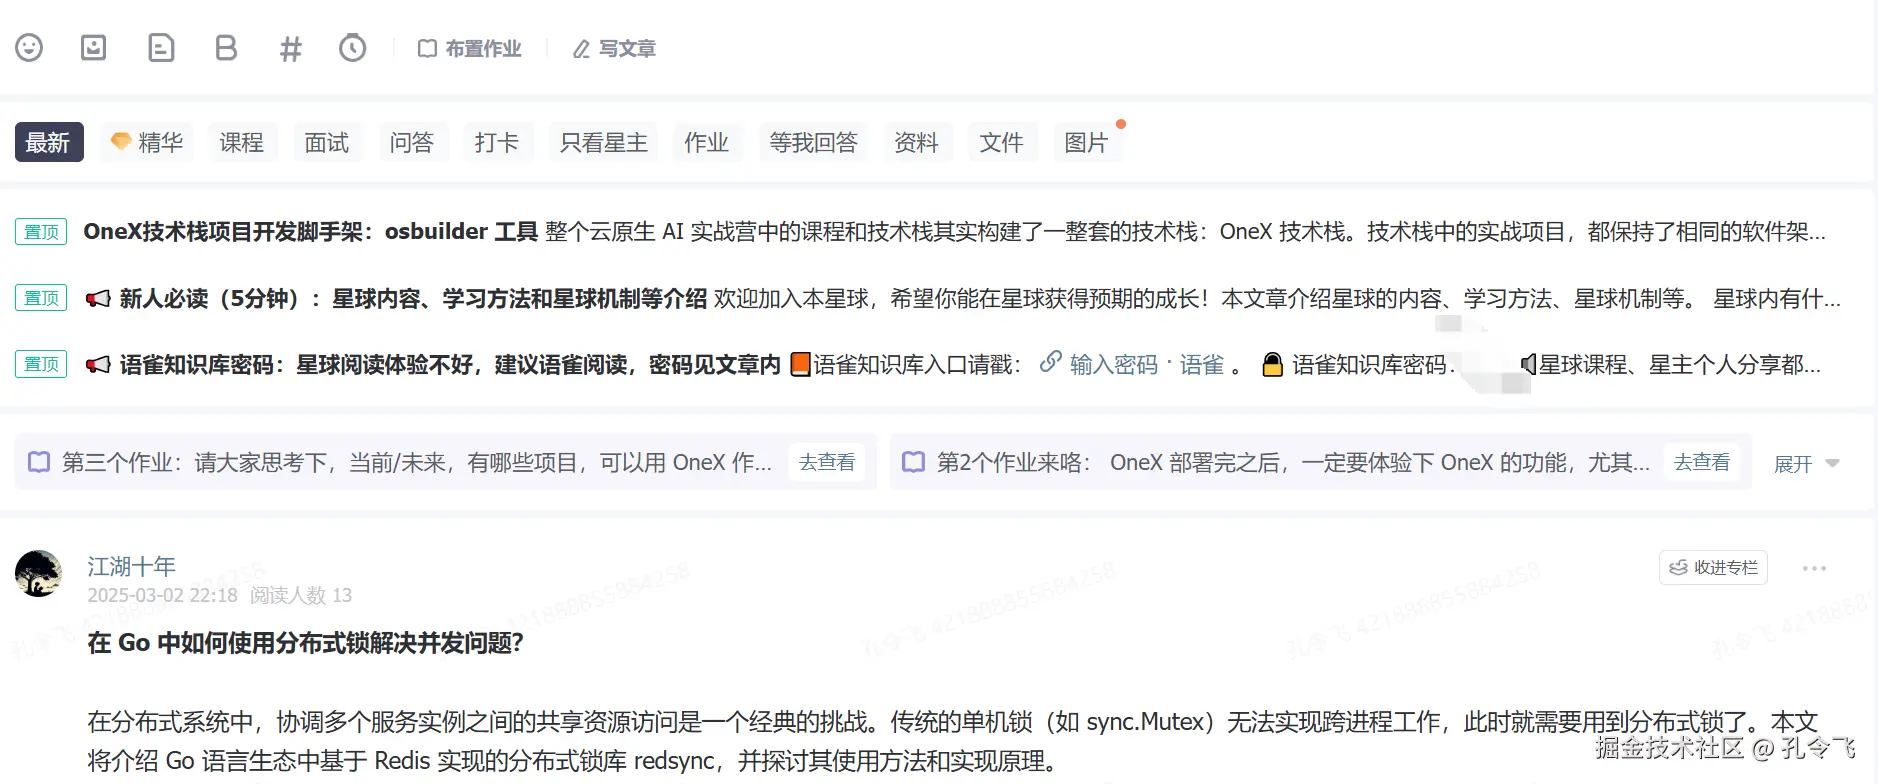Screen dimensions: 1878x784
Task: Click 第2个作业来咯 homework text
Action: coord(1293,462)
